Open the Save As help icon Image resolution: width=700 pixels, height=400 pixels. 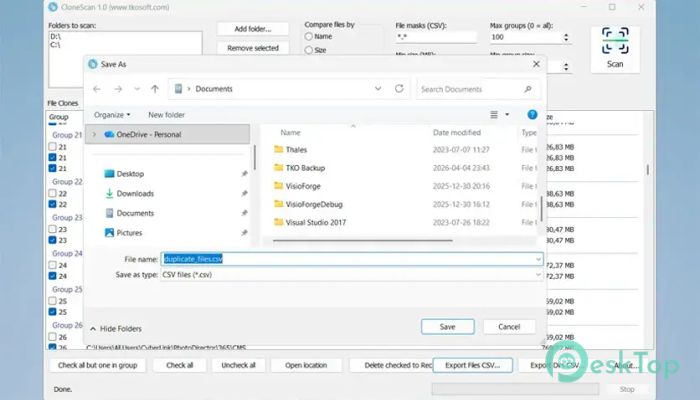click(532, 115)
